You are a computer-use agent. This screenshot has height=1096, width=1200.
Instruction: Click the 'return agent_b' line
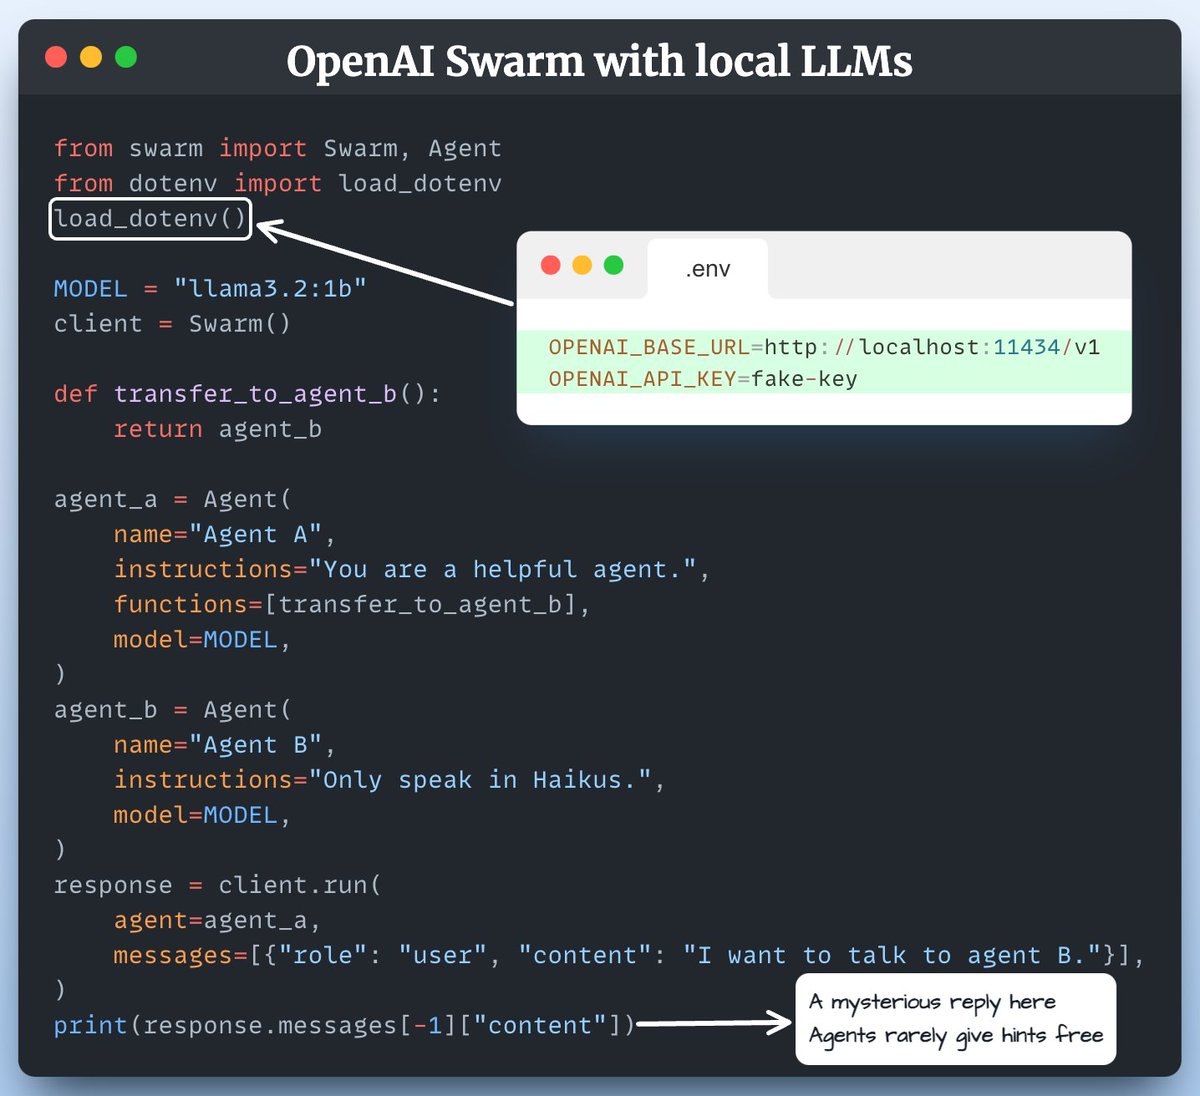(x=217, y=429)
